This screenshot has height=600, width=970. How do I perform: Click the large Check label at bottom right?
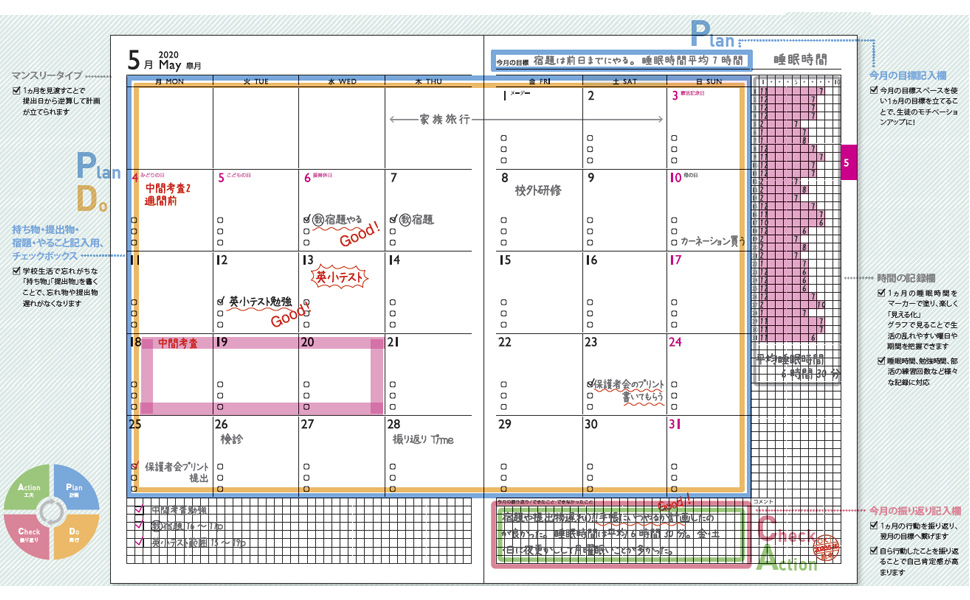(x=786, y=529)
